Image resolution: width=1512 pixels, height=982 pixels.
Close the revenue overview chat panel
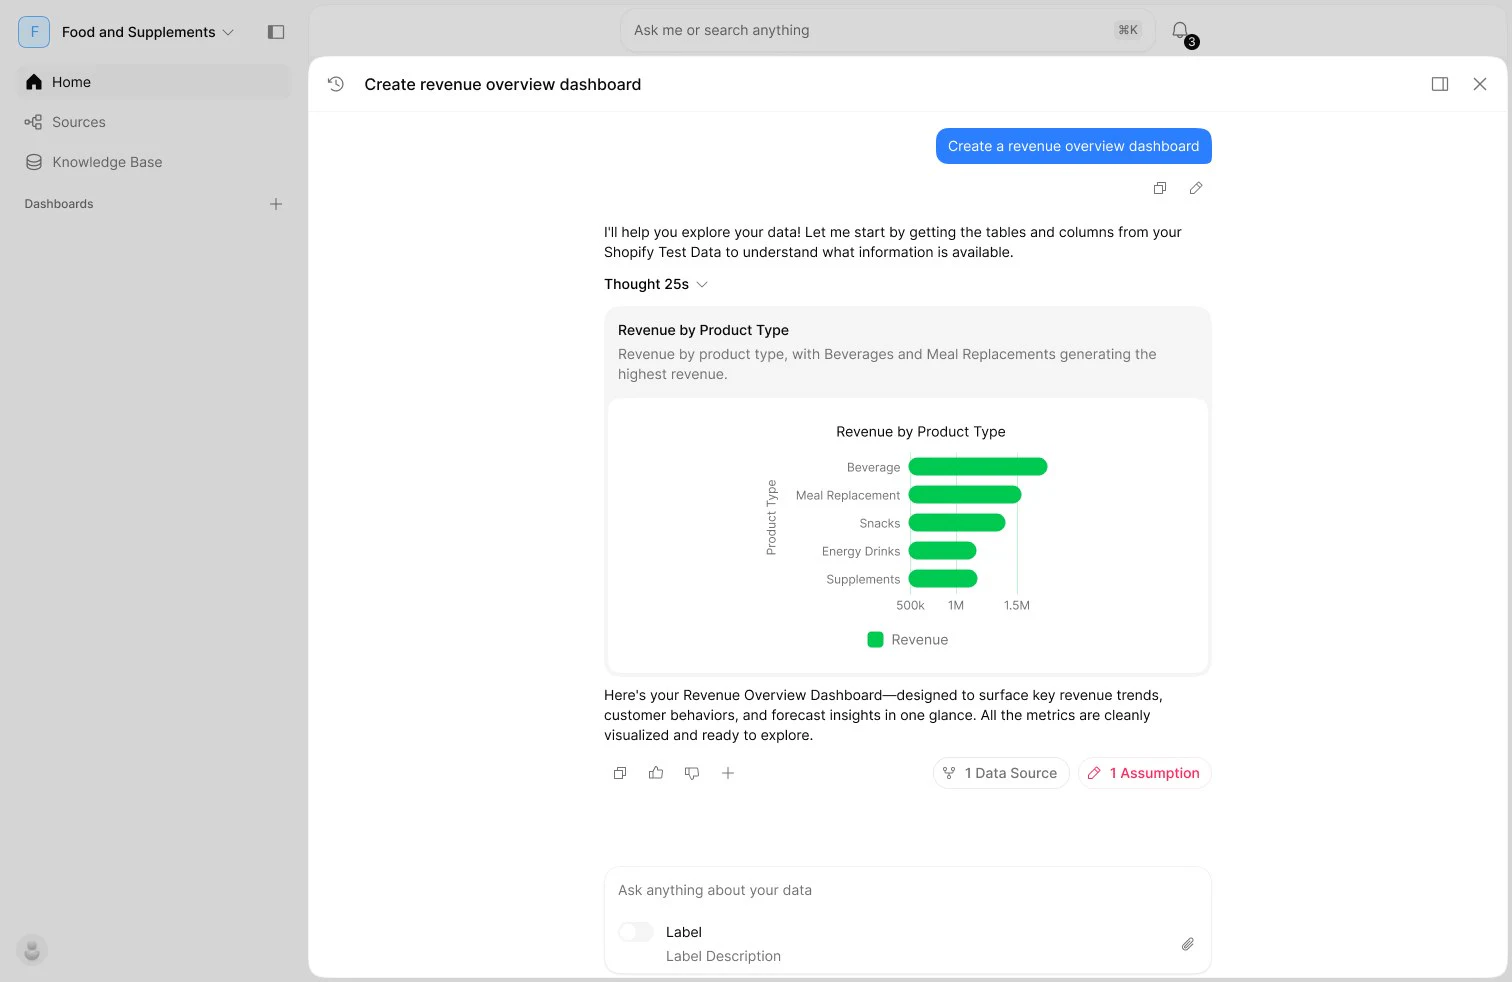click(1480, 84)
